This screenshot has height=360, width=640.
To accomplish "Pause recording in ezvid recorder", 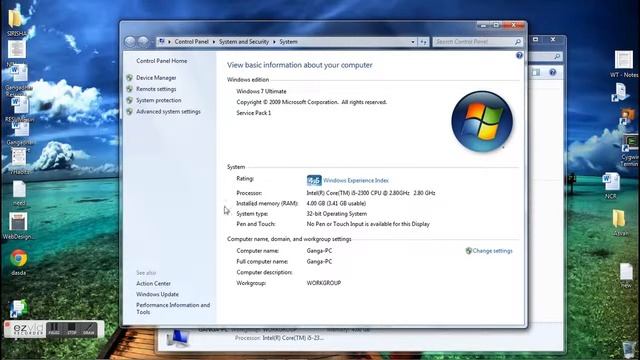I will [54, 329].
